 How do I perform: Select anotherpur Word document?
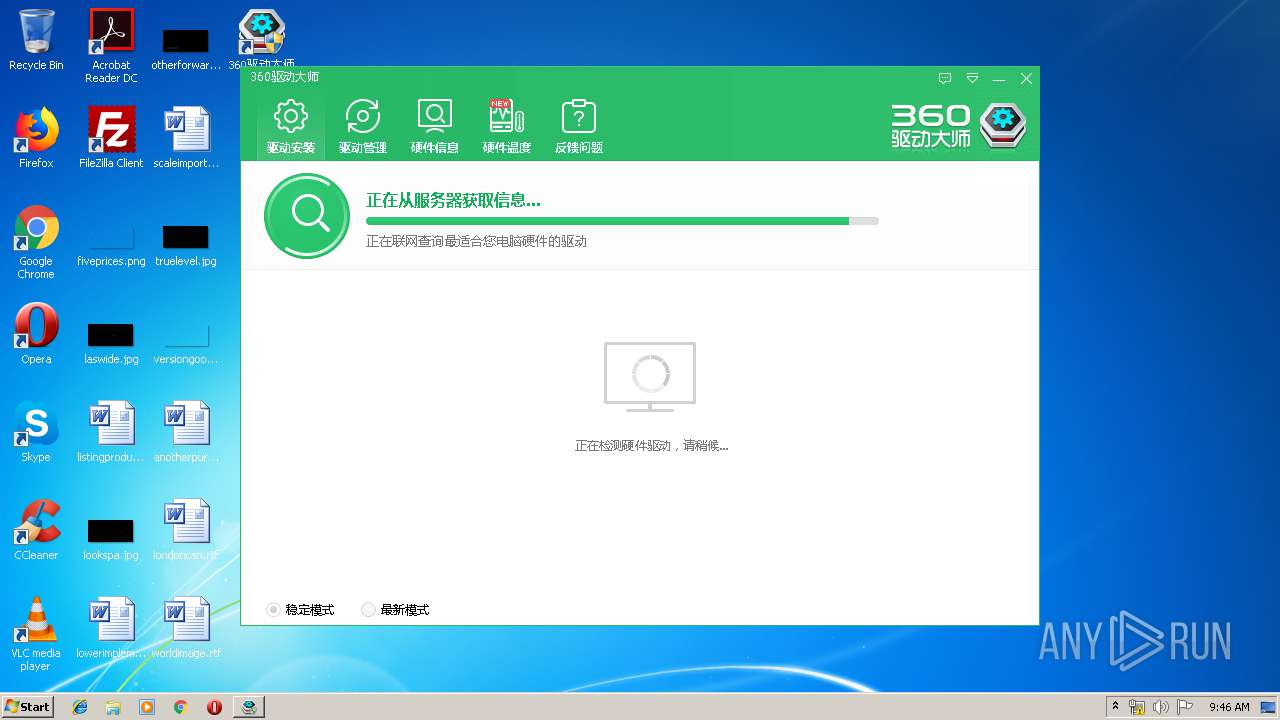point(186,432)
